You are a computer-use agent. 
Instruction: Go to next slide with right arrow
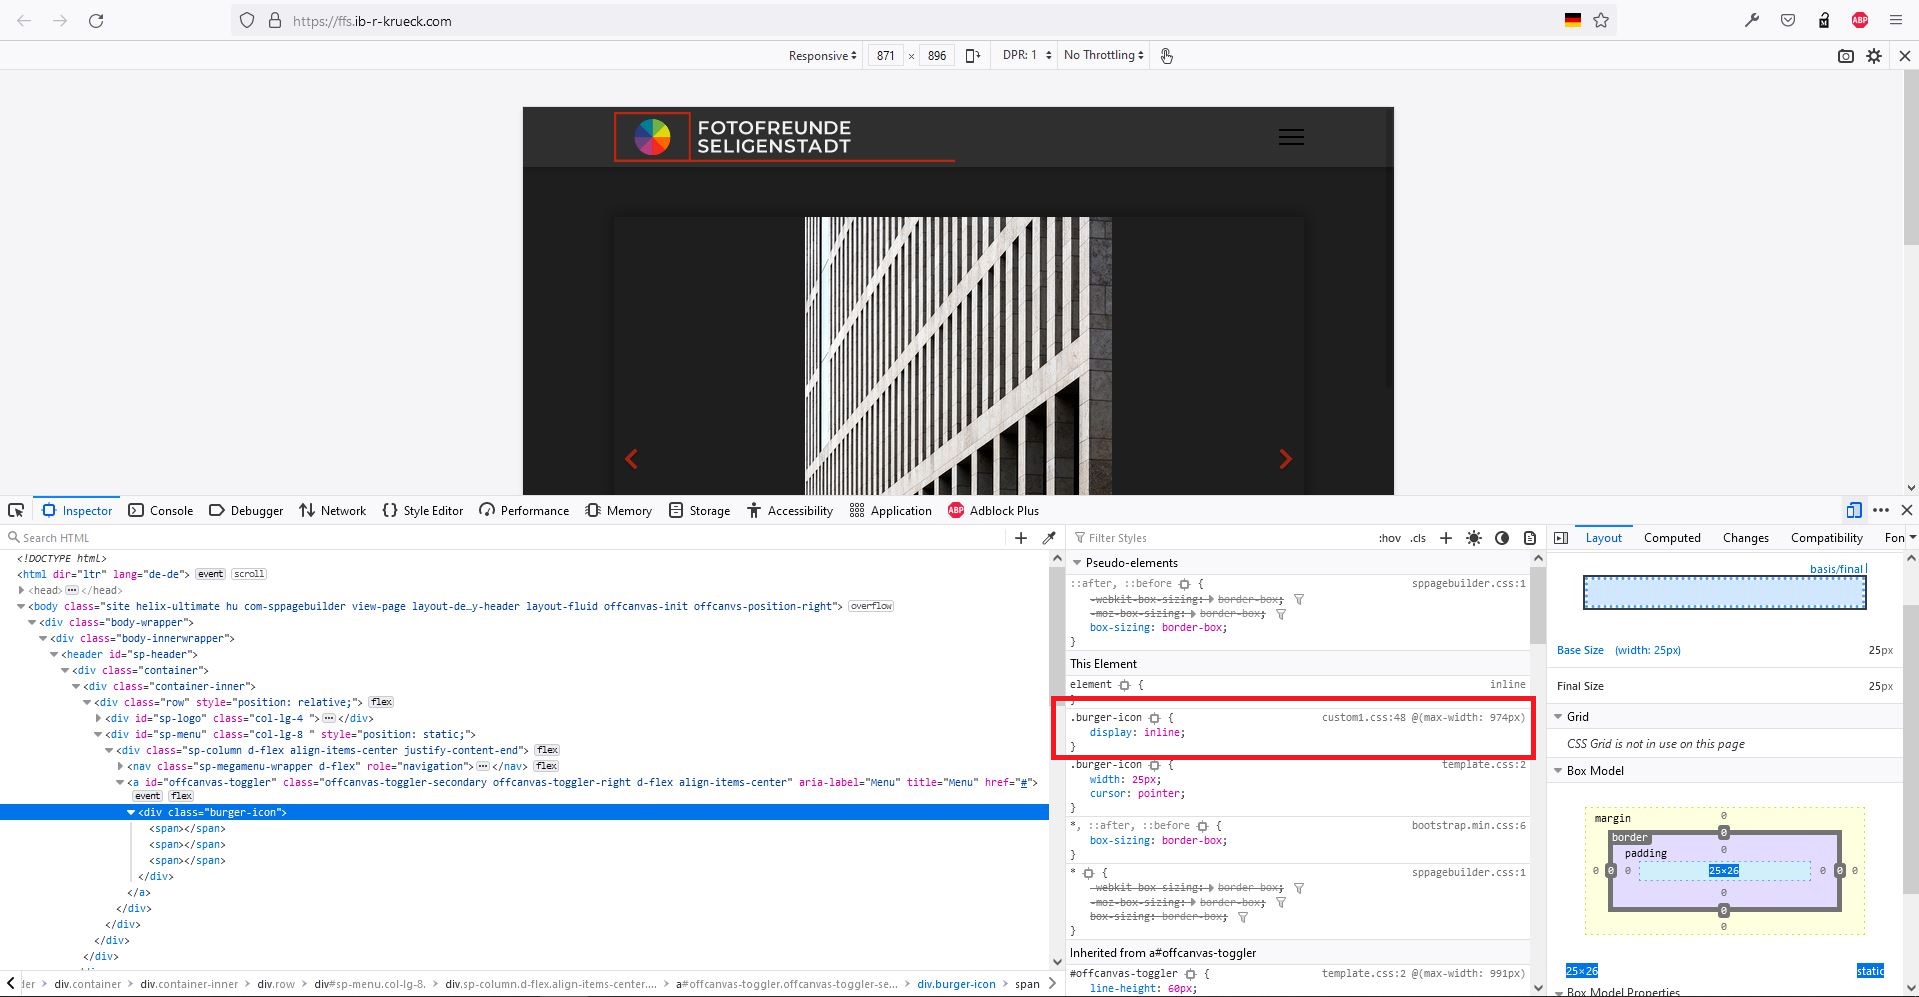point(1285,459)
